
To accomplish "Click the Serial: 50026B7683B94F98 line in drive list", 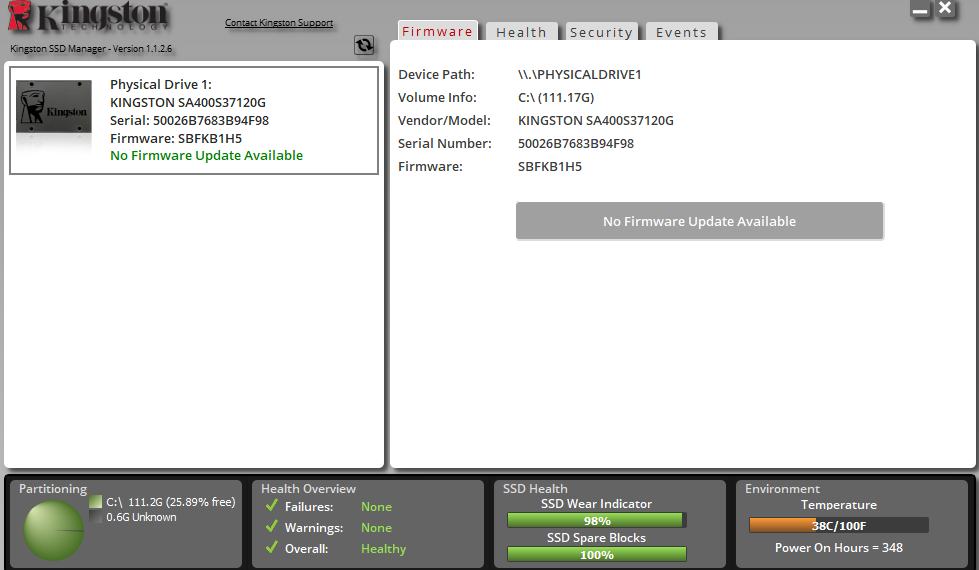I will tap(190, 120).
